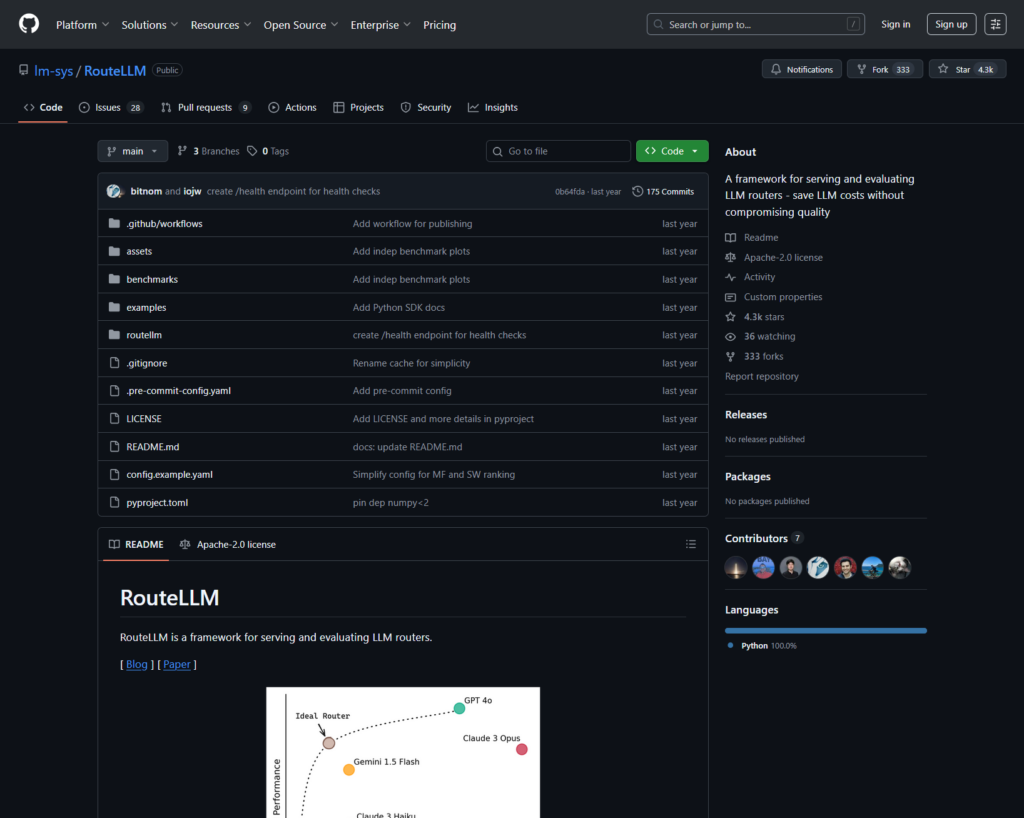Open the routellm folder
1024x818 pixels.
[x=143, y=335]
